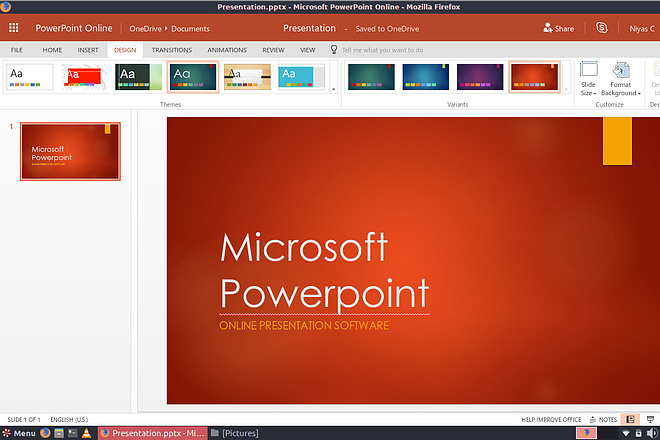
Task: Select the DESIGN tab
Action: [125, 50]
